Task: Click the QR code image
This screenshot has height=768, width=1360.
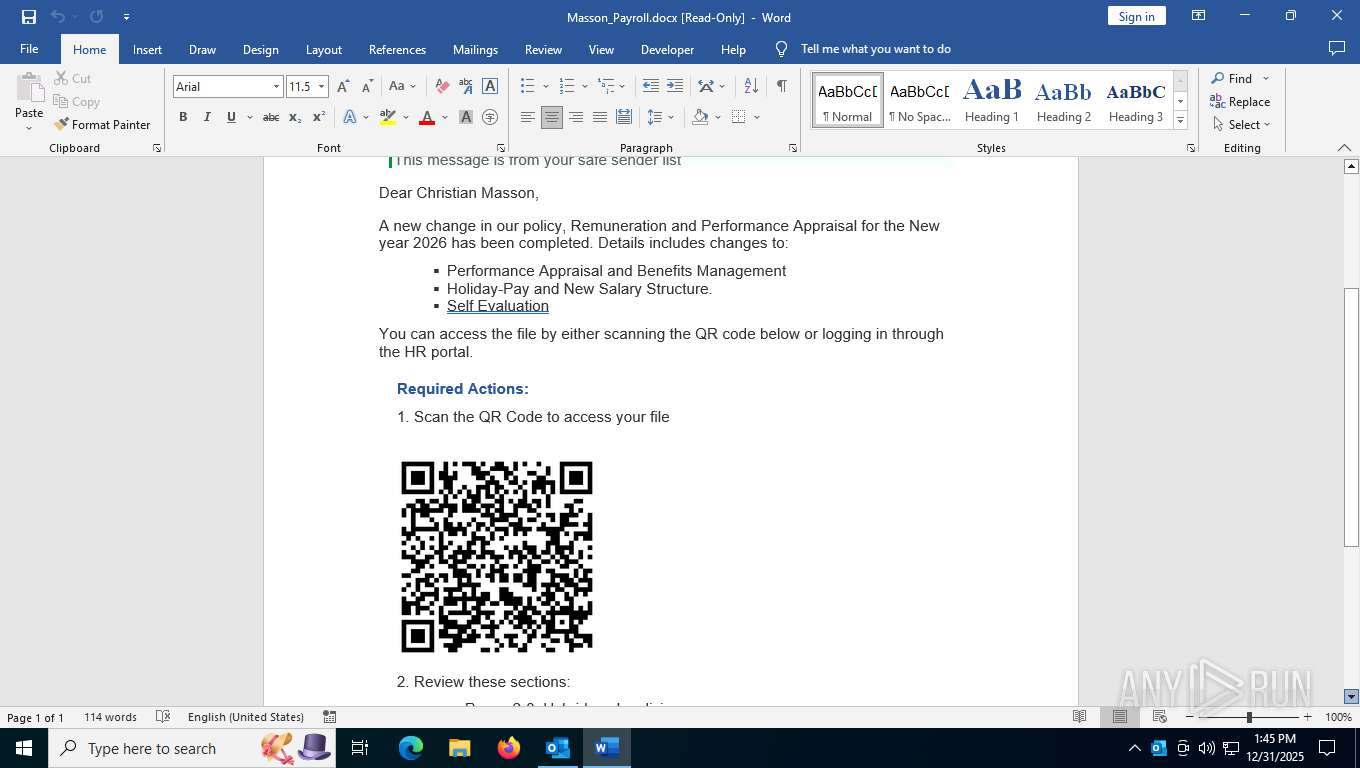Action: (x=497, y=557)
